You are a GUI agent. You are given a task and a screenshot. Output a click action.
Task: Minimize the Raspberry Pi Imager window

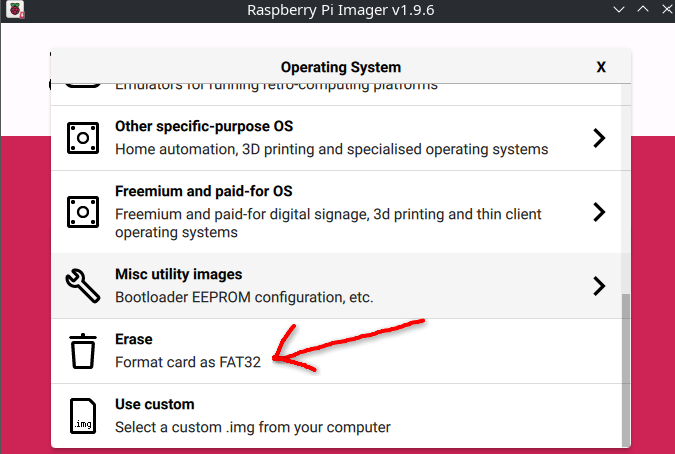619,9
